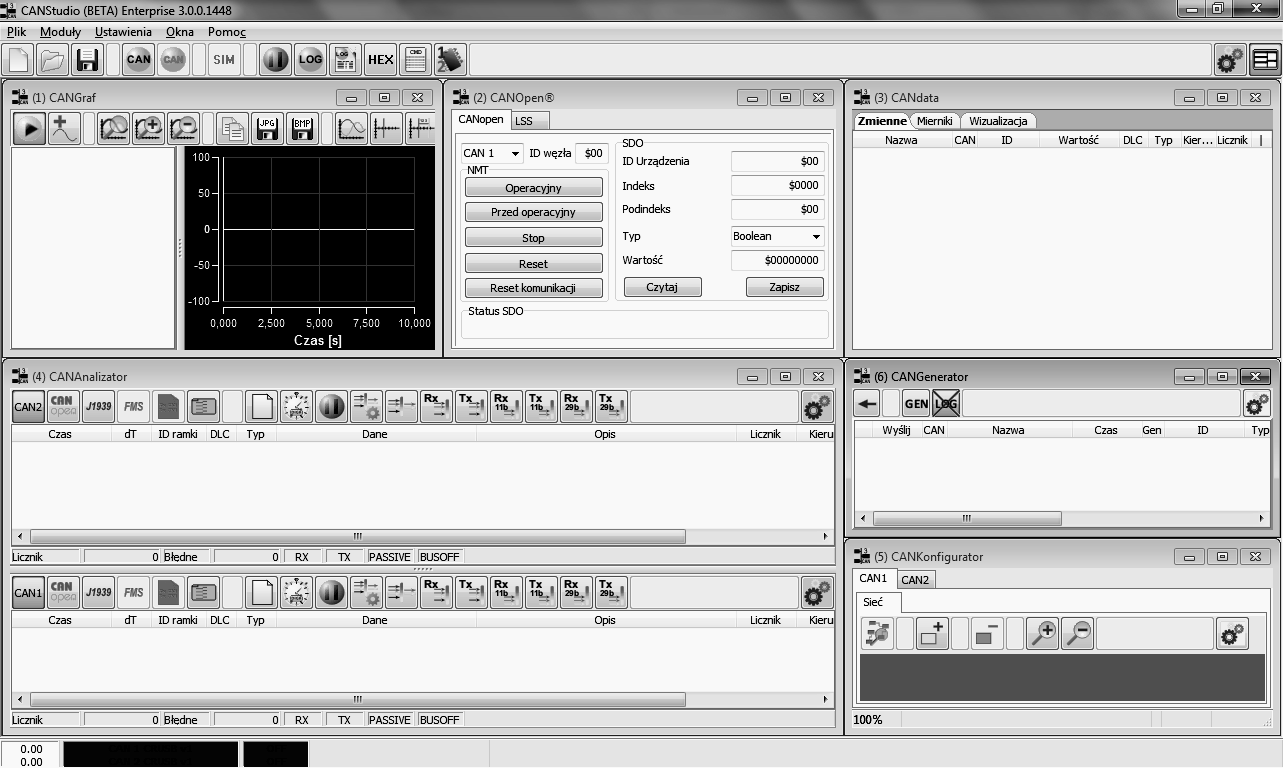The image size is (1283, 768).
Task: Click the pause icon in main toolbar
Action: [x=276, y=60]
